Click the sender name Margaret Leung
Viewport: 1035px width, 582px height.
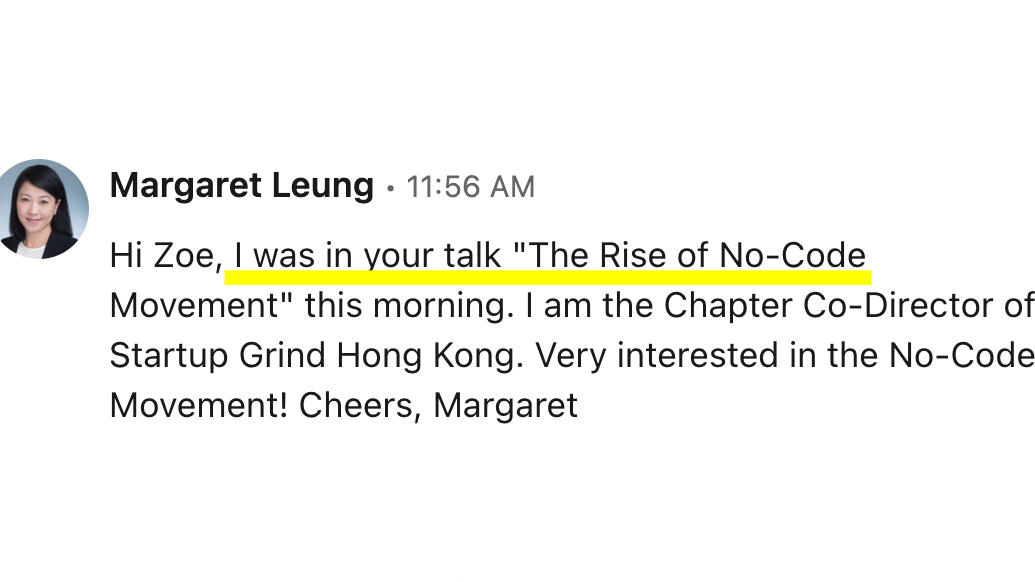(x=241, y=186)
